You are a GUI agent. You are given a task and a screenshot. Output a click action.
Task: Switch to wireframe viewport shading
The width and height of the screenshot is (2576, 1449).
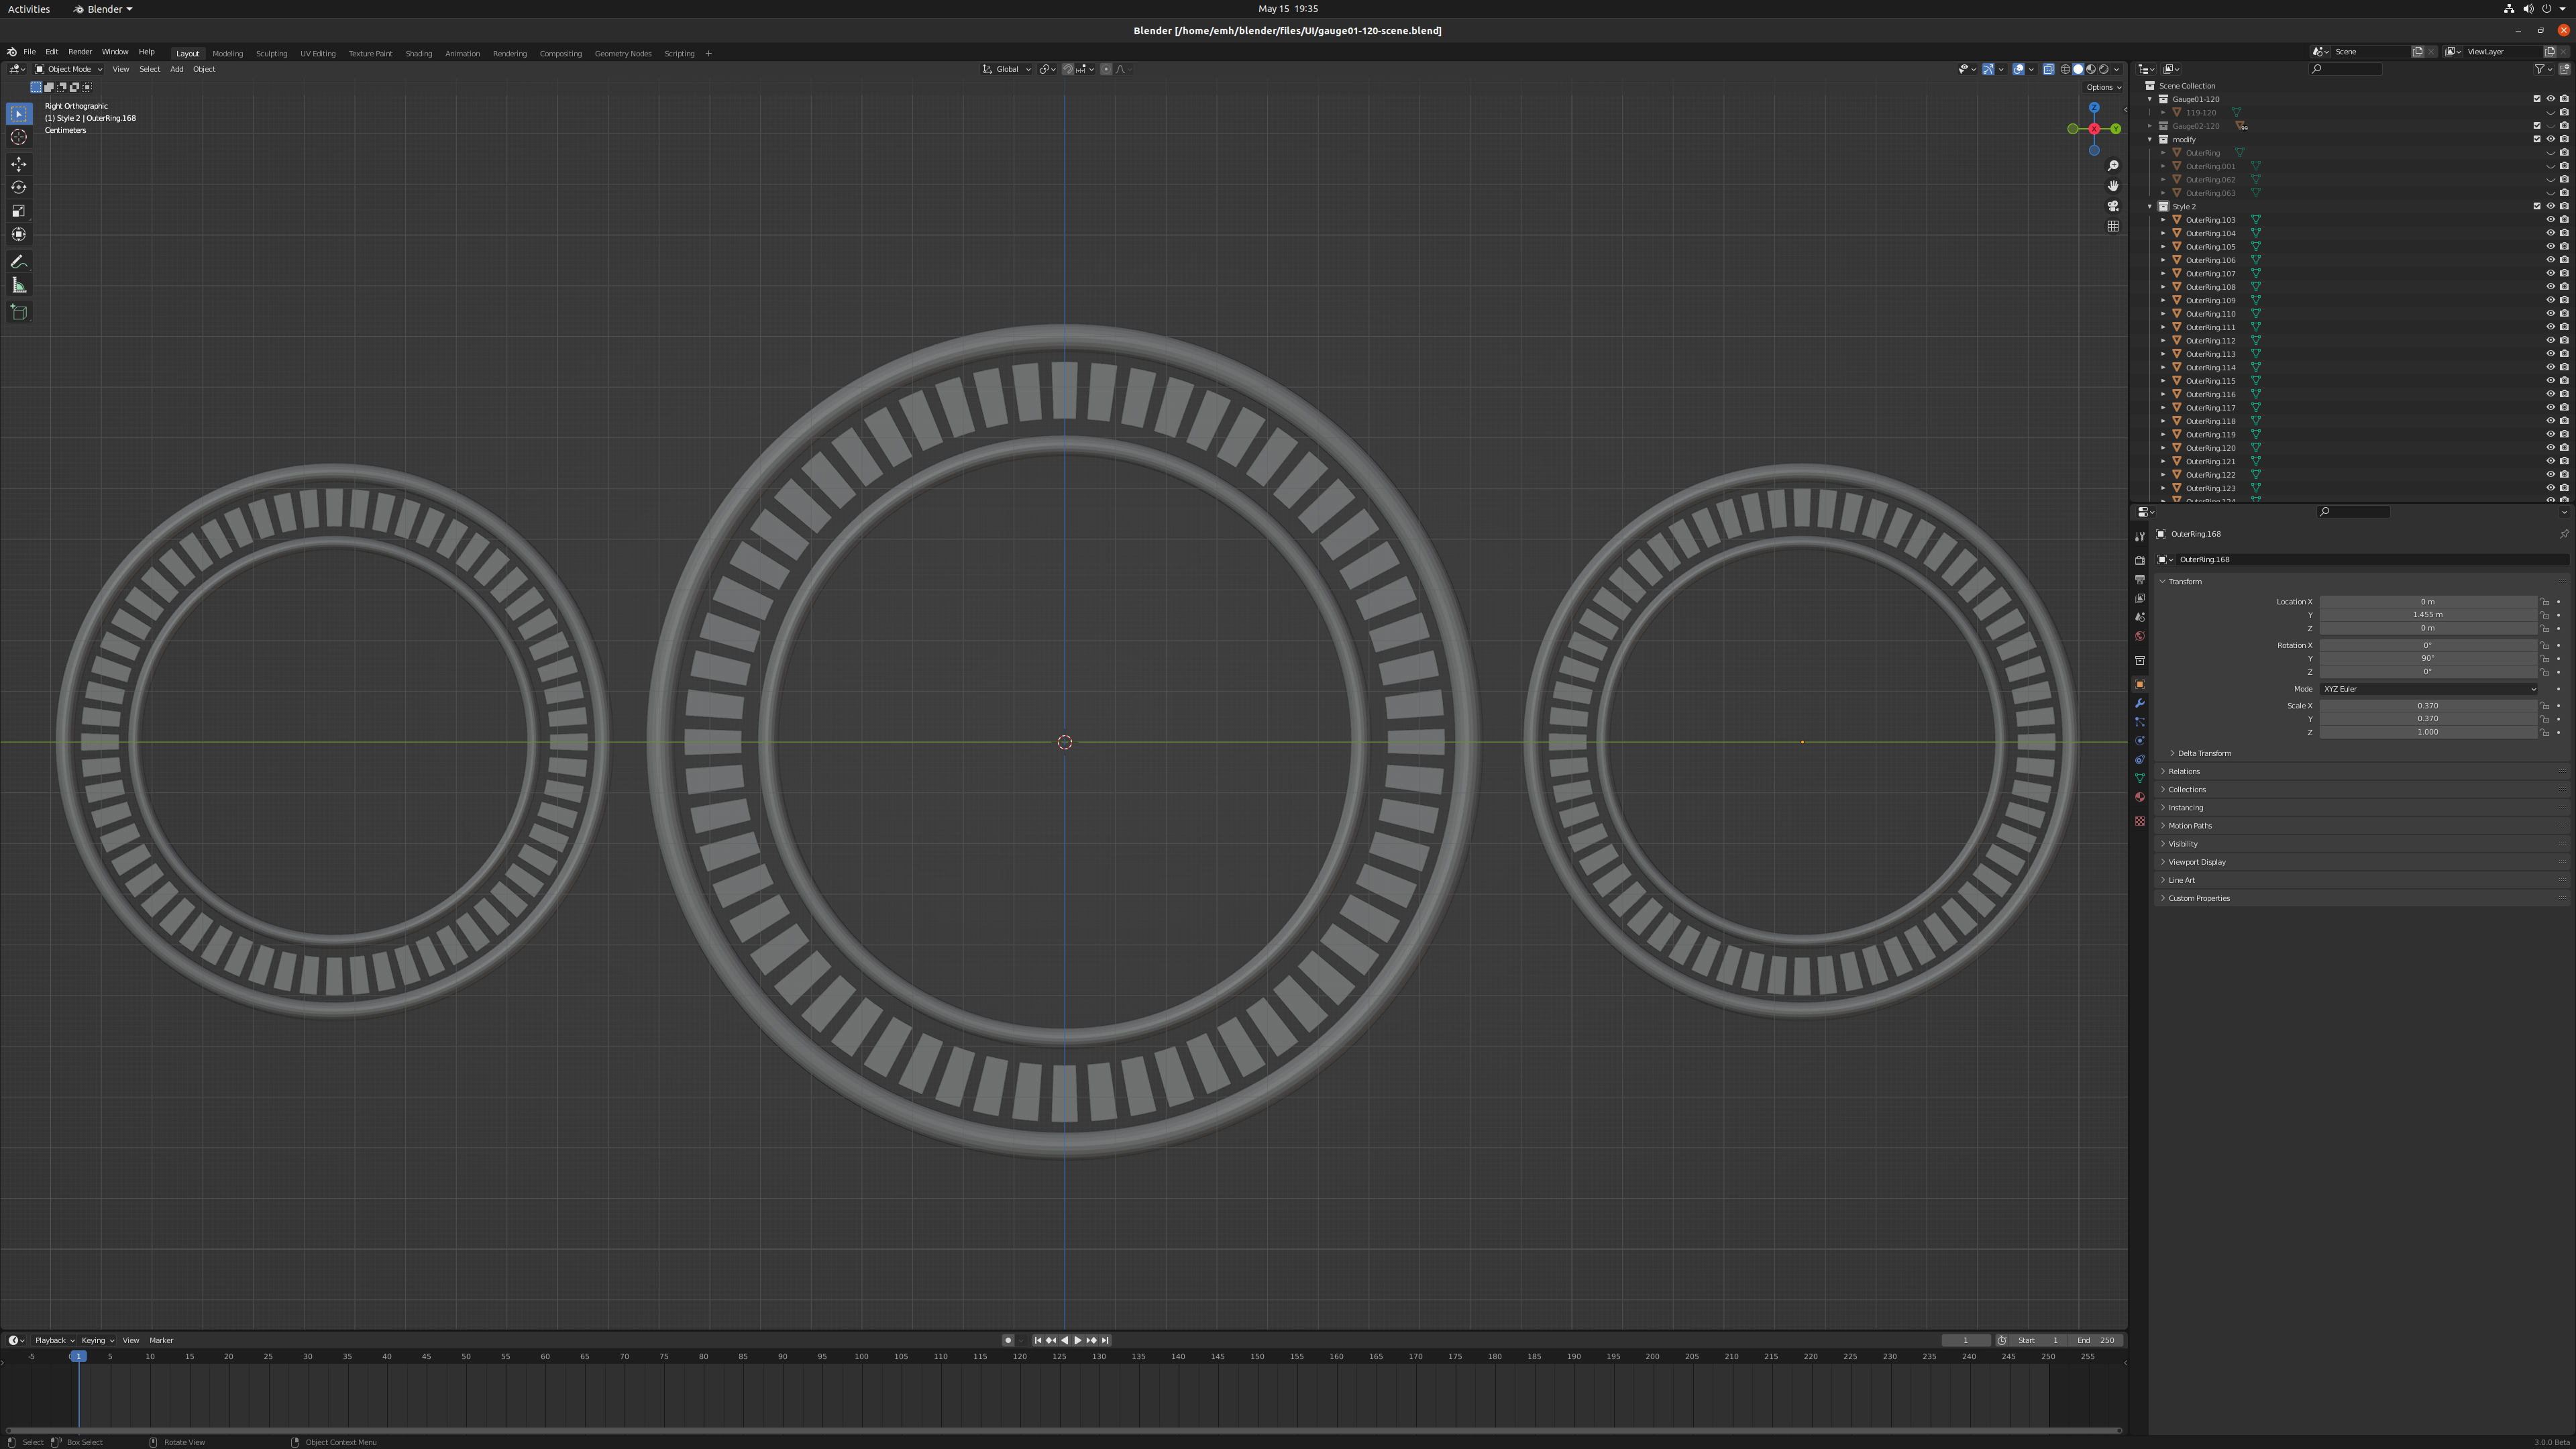tap(2065, 69)
